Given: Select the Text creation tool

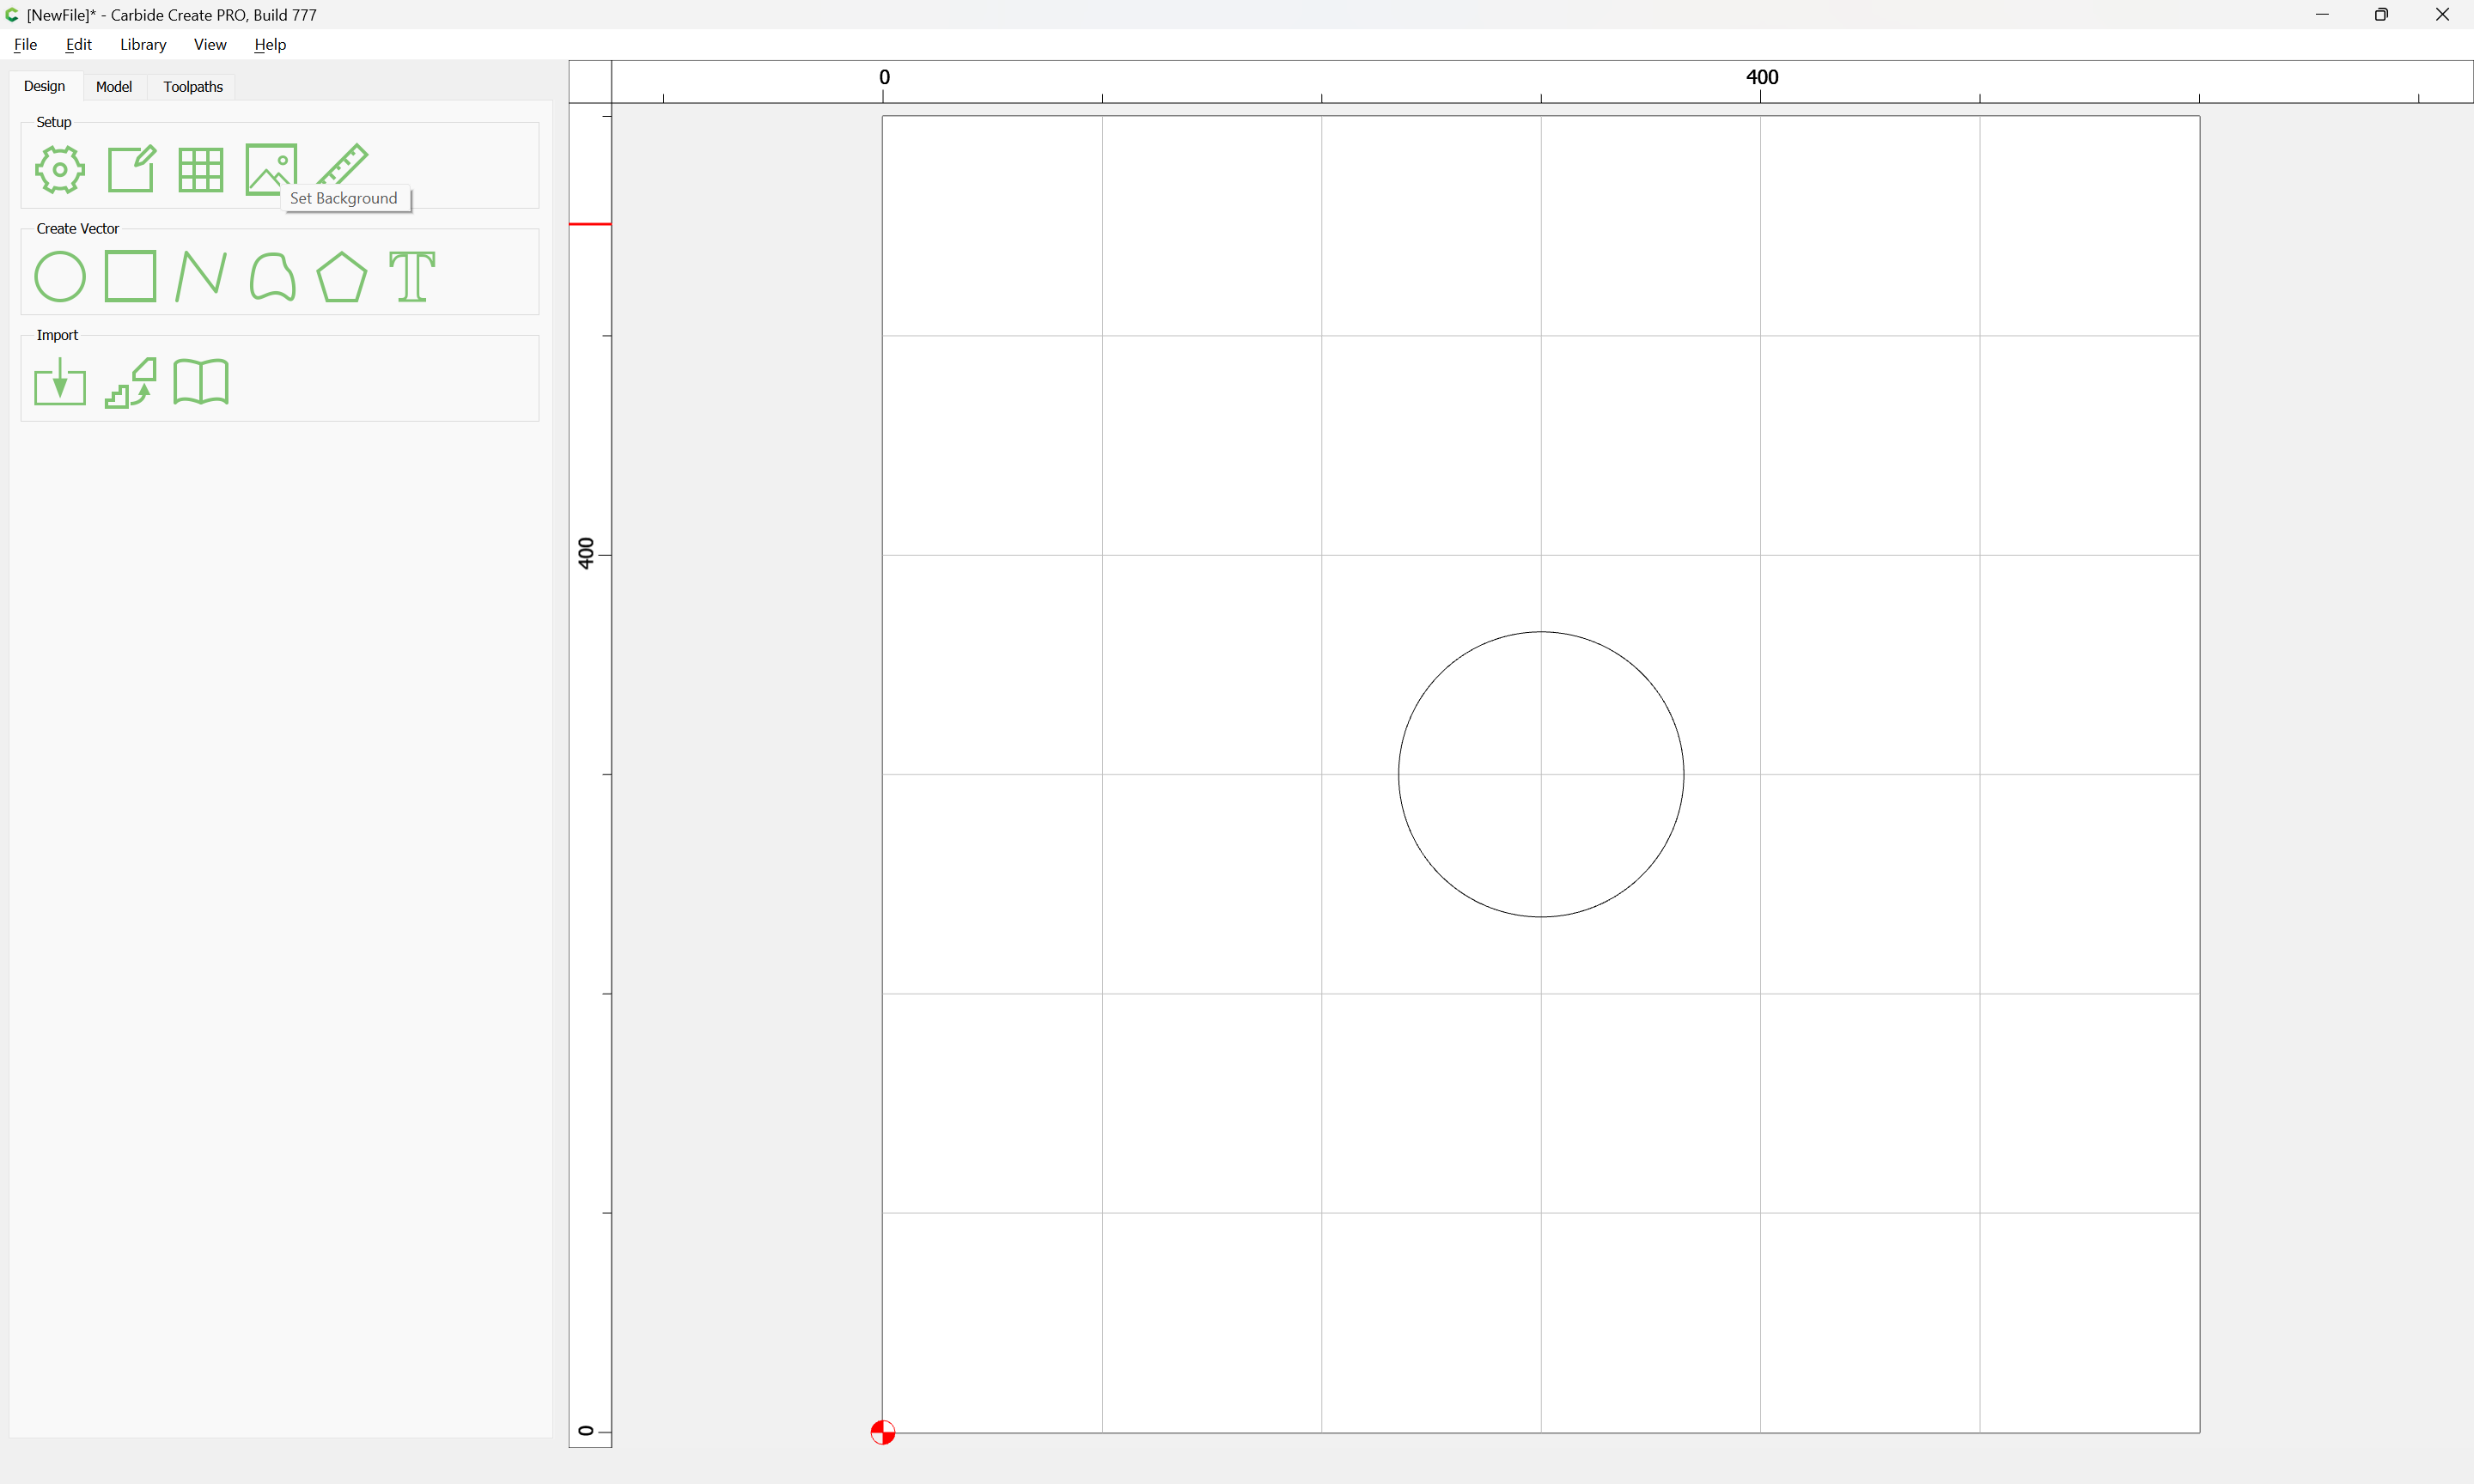Looking at the screenshot, I should [x=412, y=276].
